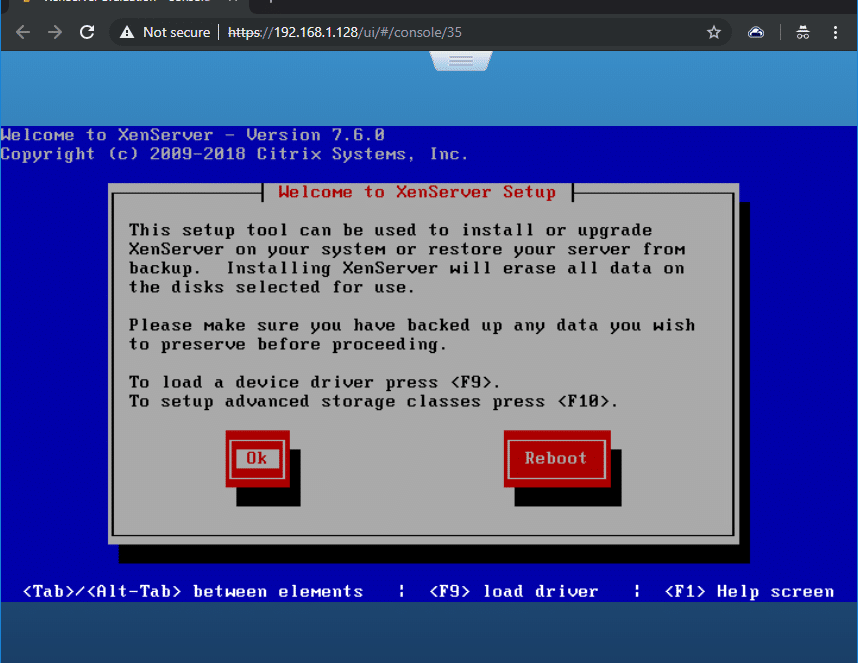The height and width of the screenshot is (663, 858).
Task: Open the incognito profile icon
Action: click(x=802, y=32)
